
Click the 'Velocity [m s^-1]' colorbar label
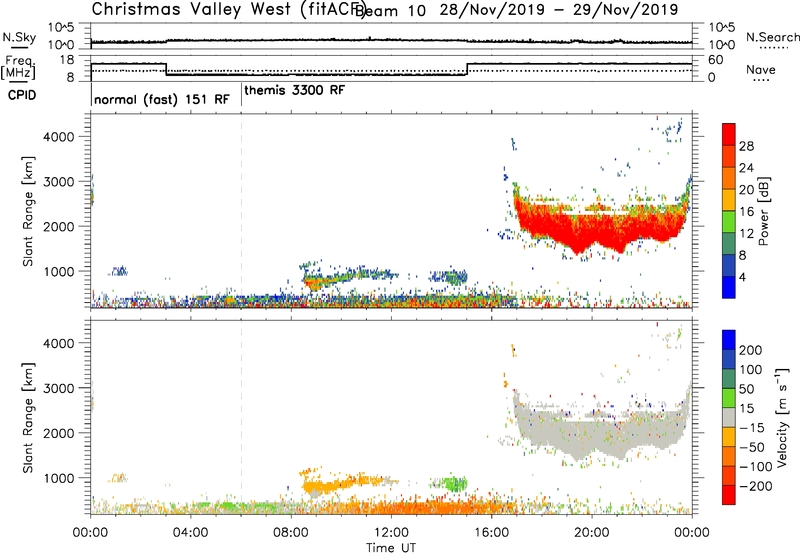[x=782, y=417]
